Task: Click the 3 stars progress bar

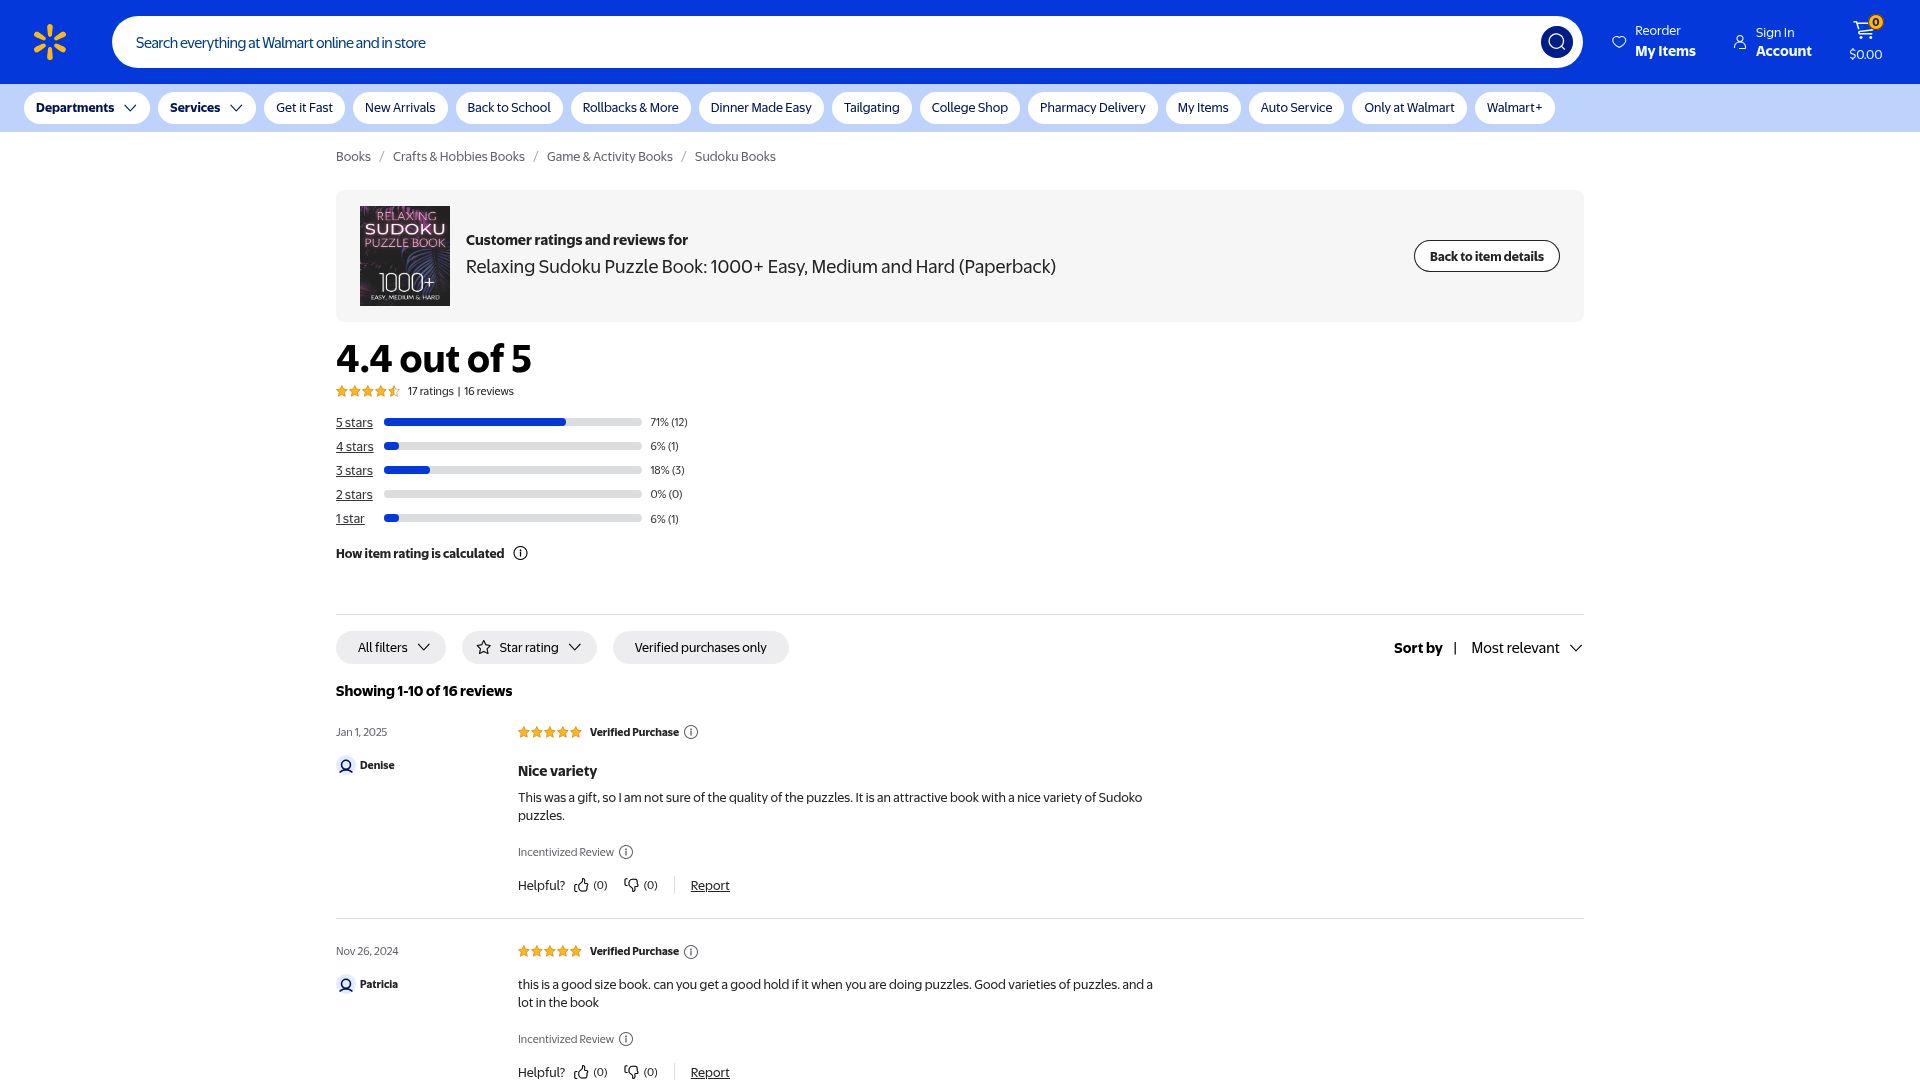Action: 513,470
